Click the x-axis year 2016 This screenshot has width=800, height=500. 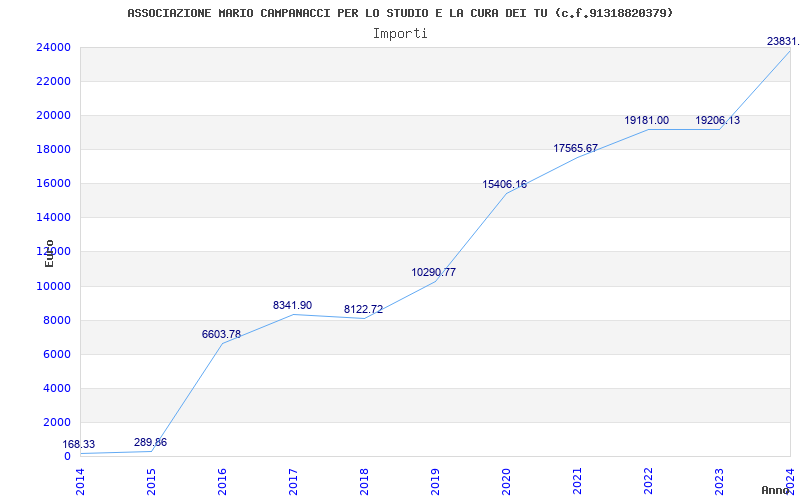(x=222, y=482)
